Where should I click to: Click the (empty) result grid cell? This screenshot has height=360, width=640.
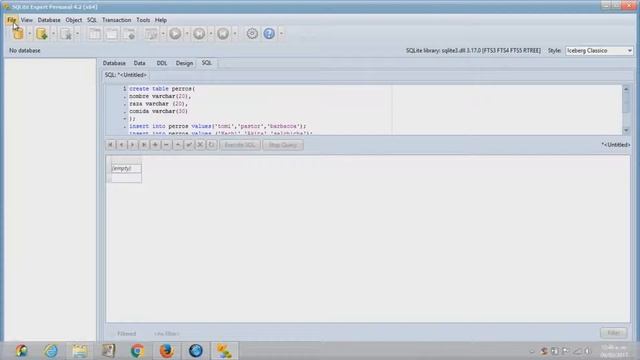click(x=126, y=168)
